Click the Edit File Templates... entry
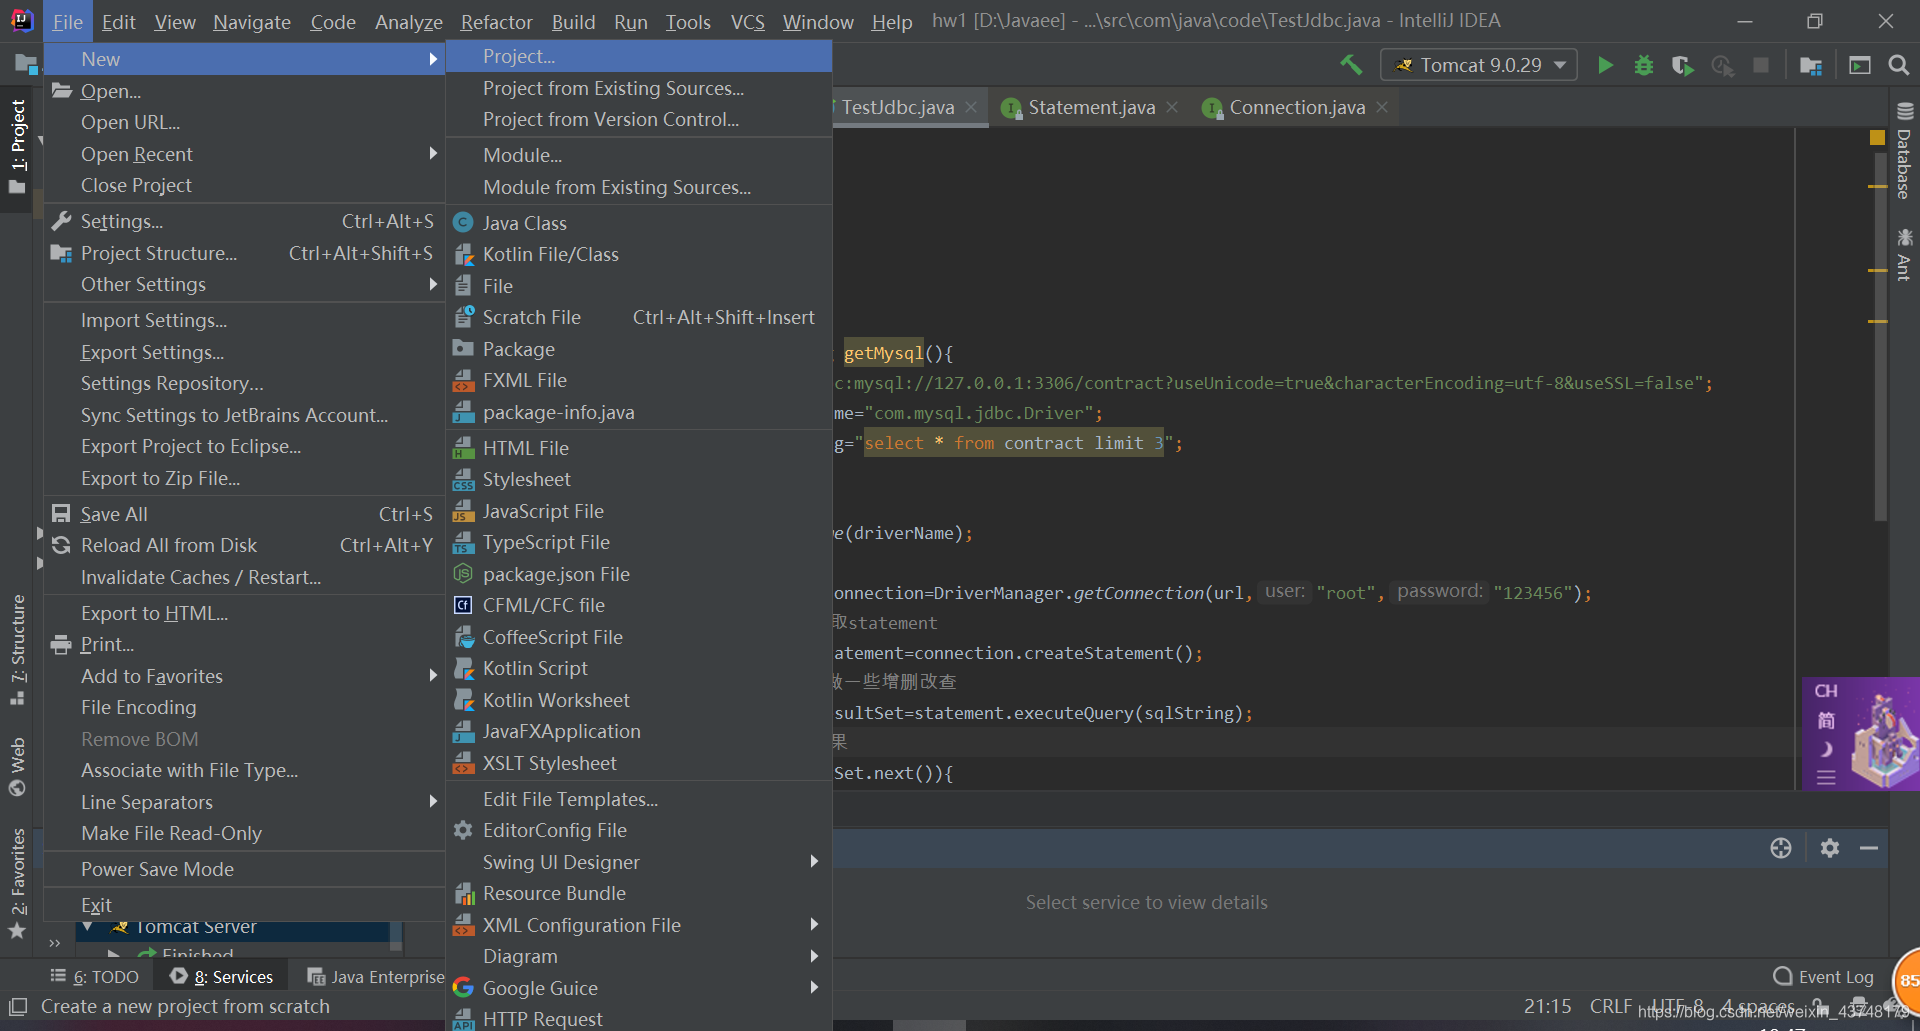 (638, 799)
